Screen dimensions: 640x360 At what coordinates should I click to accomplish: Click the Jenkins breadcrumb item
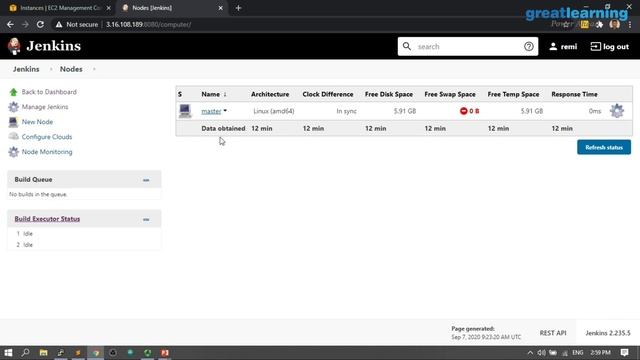click(26, 69)
